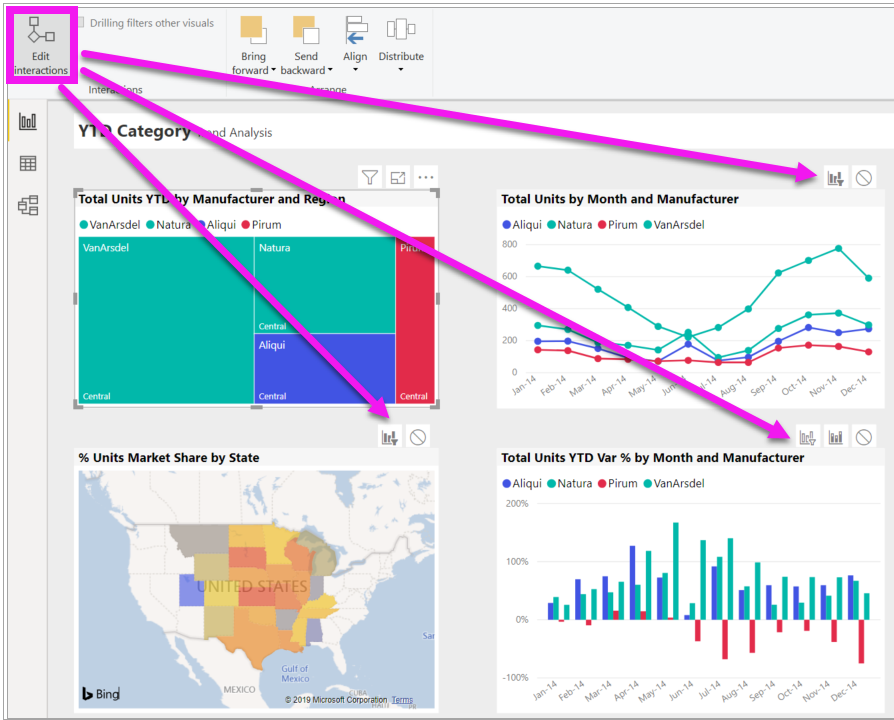Click the % Units Market Share by State title

[169, 458]
